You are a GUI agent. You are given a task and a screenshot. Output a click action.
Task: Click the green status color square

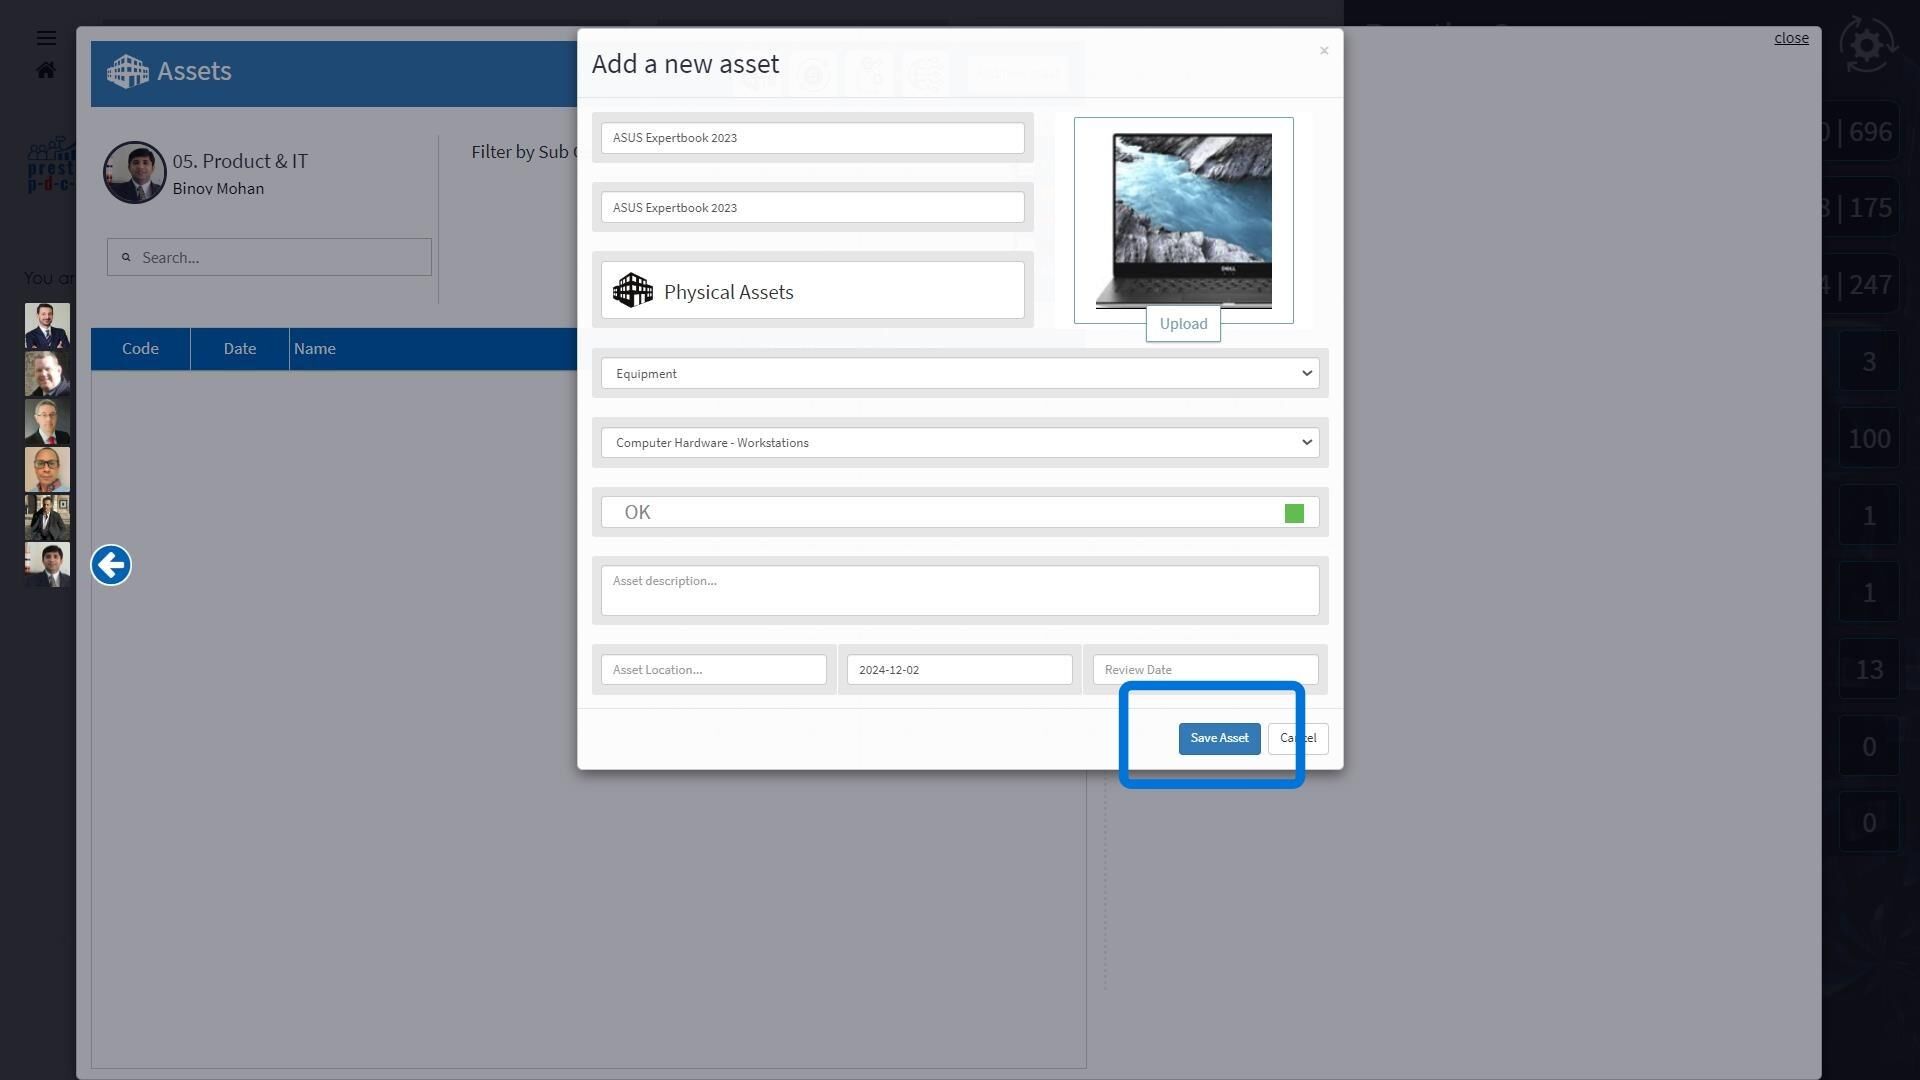1294,513
